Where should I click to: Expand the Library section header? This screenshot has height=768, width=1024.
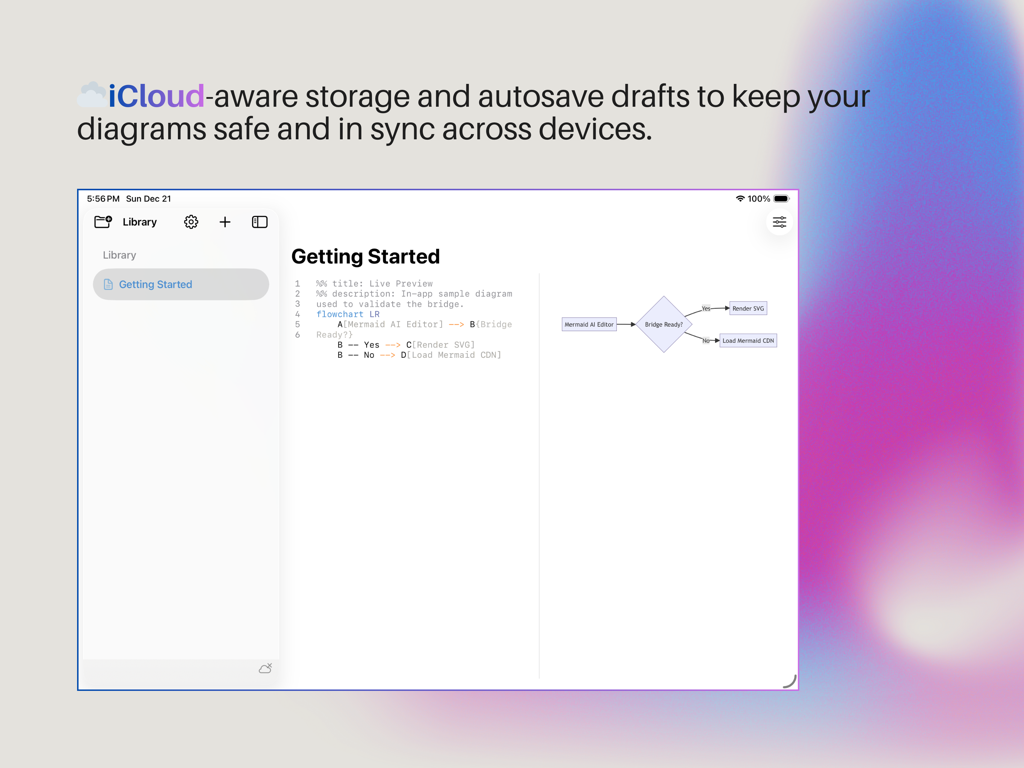tap(119, 255)
